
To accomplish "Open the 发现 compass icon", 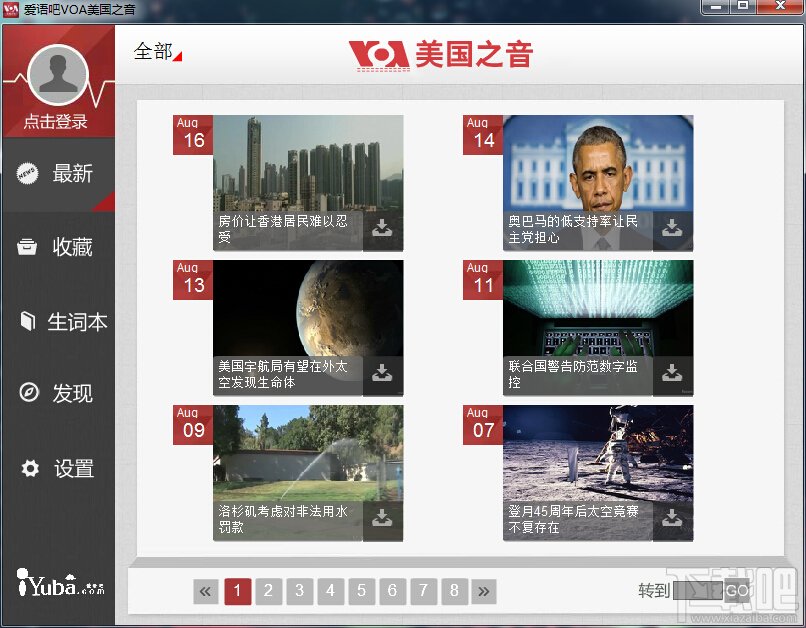I will [29, 392].
